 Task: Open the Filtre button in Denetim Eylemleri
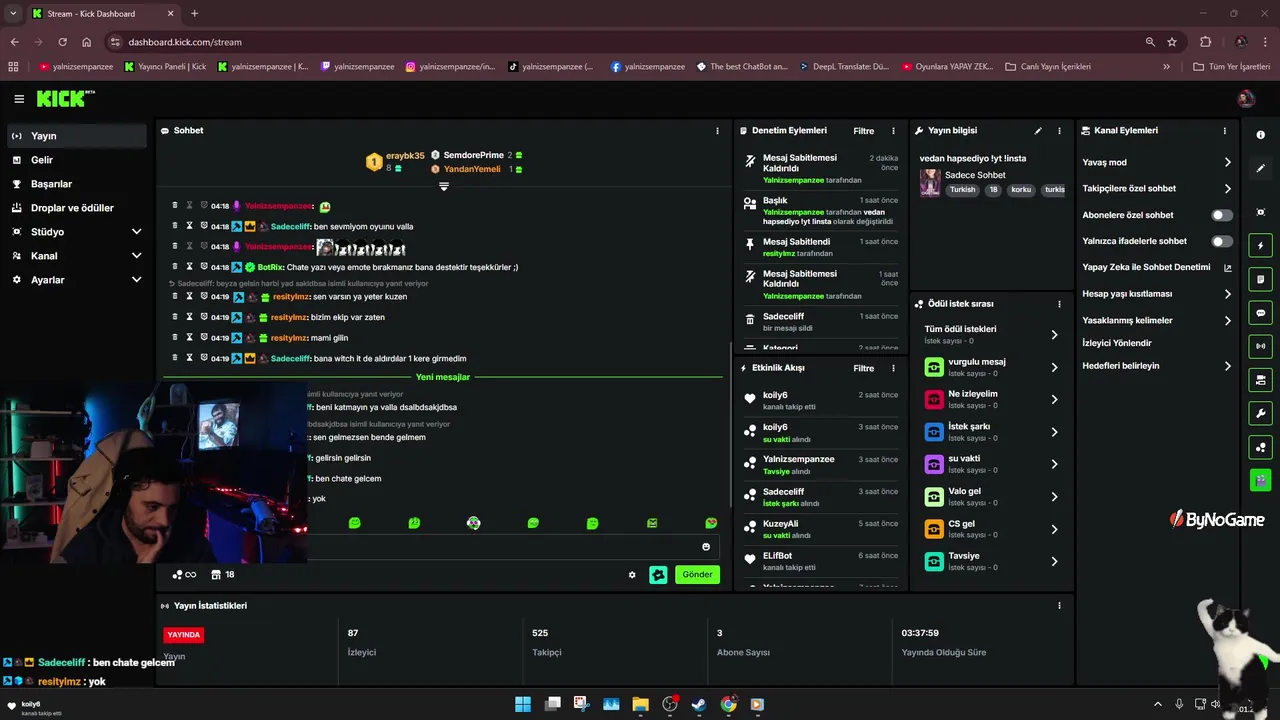[x=863, y=131]
